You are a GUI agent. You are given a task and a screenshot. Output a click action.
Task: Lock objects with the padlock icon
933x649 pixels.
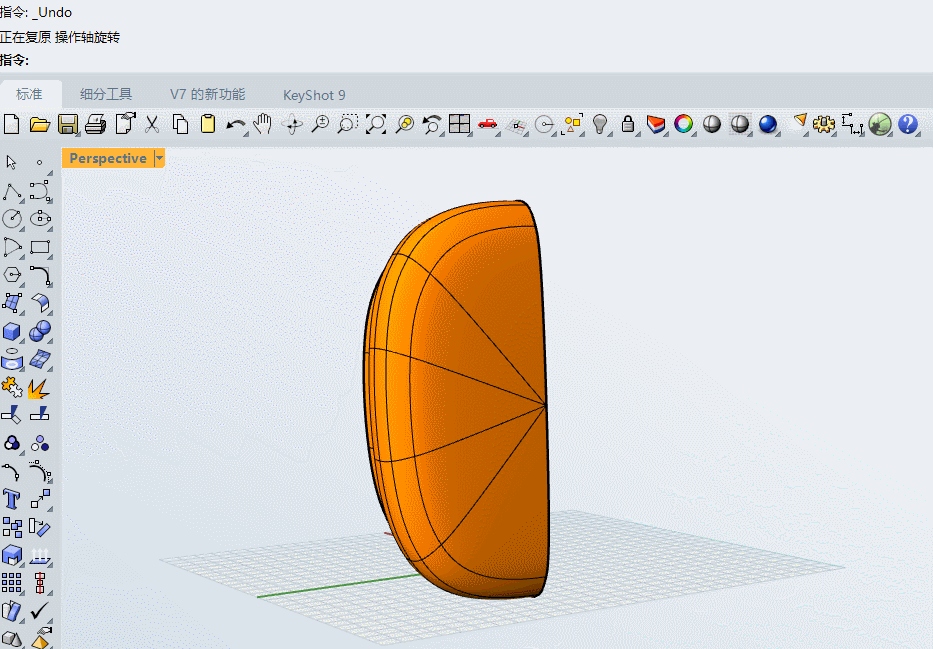pyautogui.click(x=628, y=124)
